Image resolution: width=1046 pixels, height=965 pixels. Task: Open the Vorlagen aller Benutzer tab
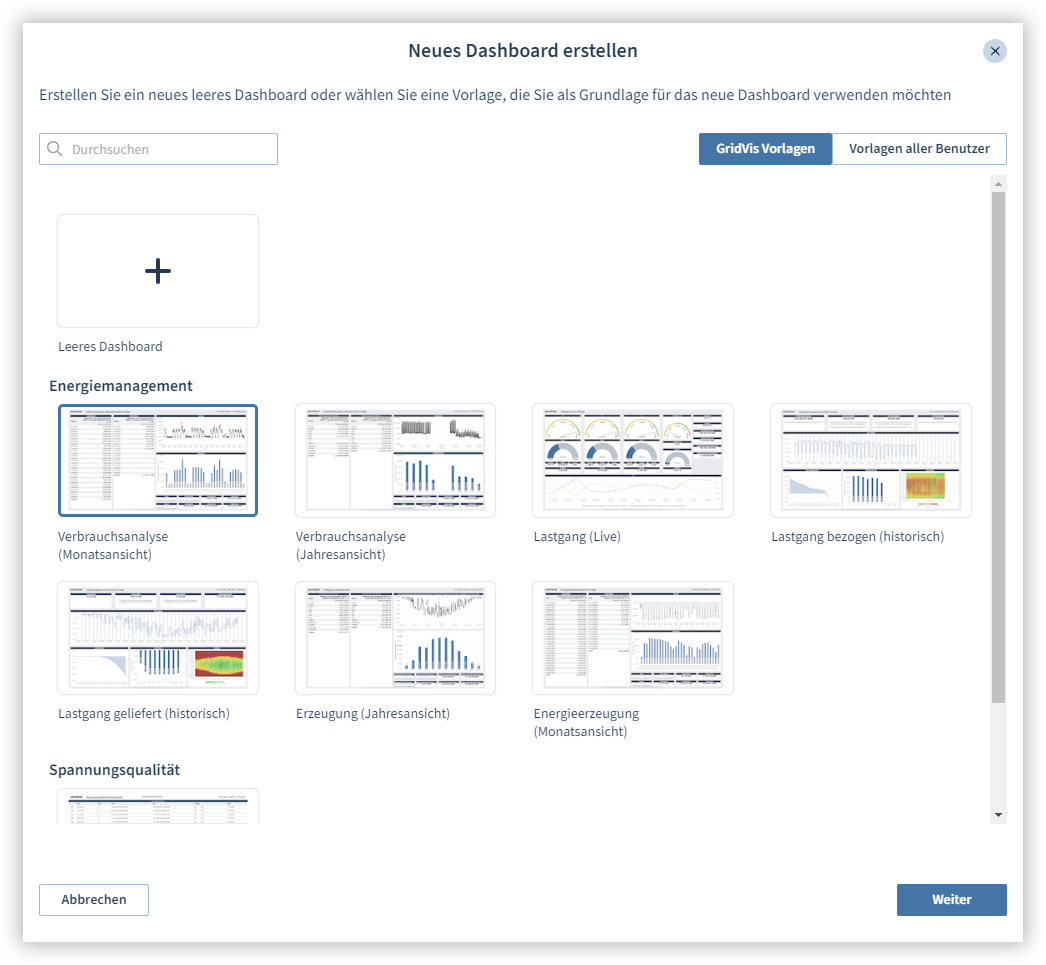pyautogui.click(x=919, y=148)
